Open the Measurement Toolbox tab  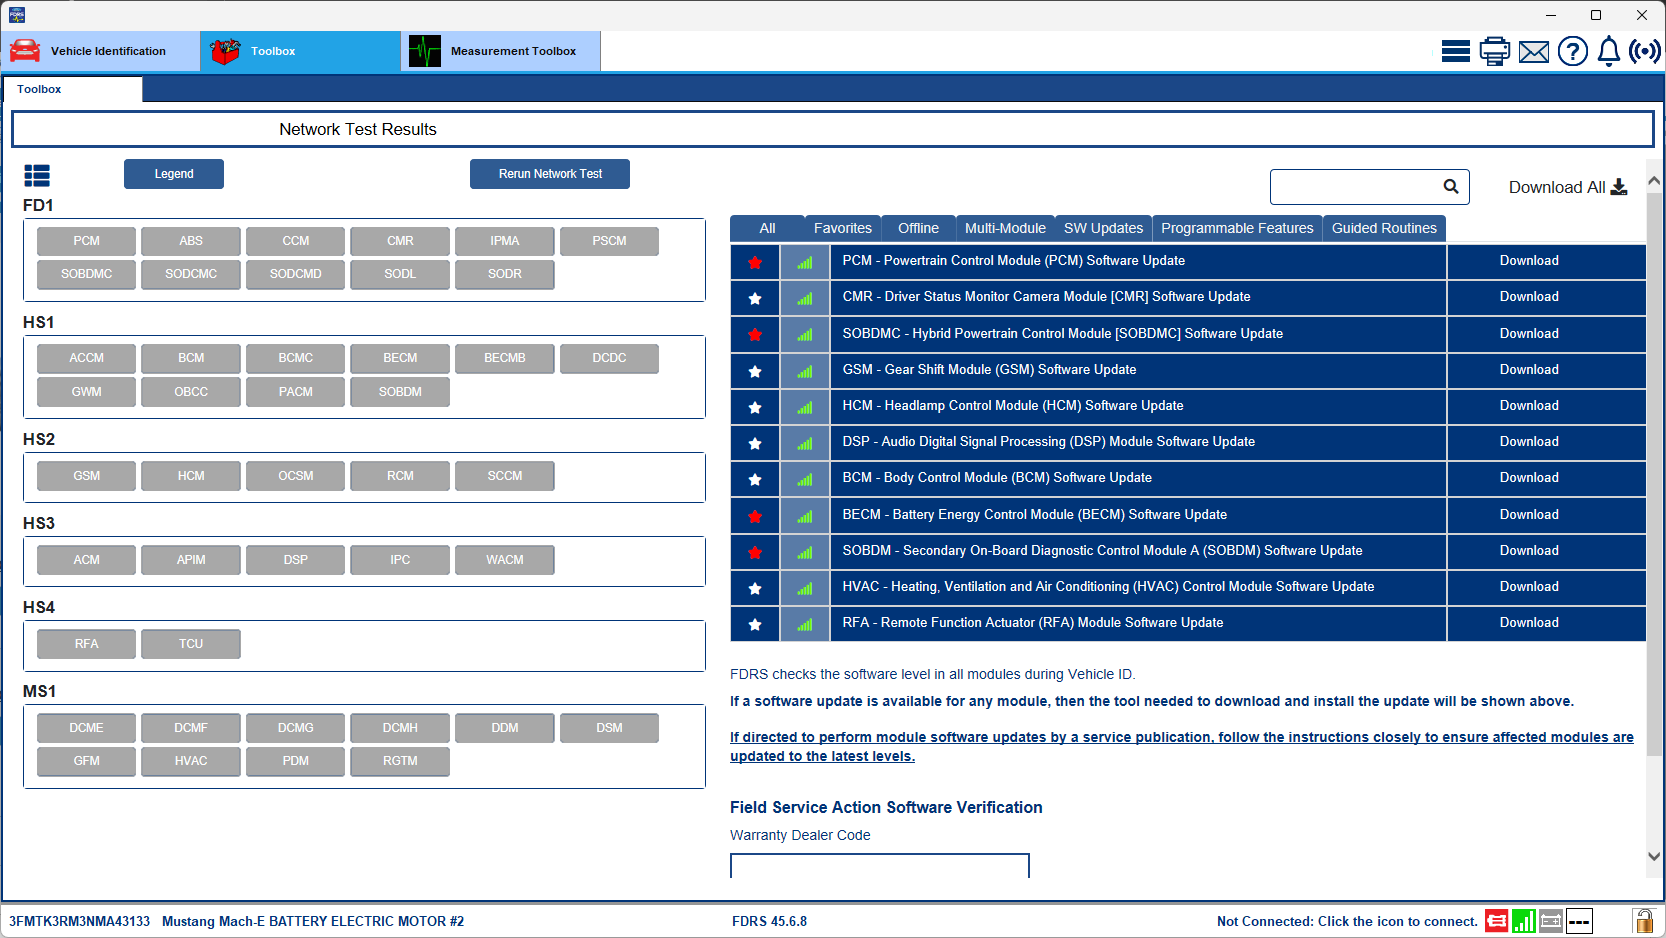(x=500, y=51)
